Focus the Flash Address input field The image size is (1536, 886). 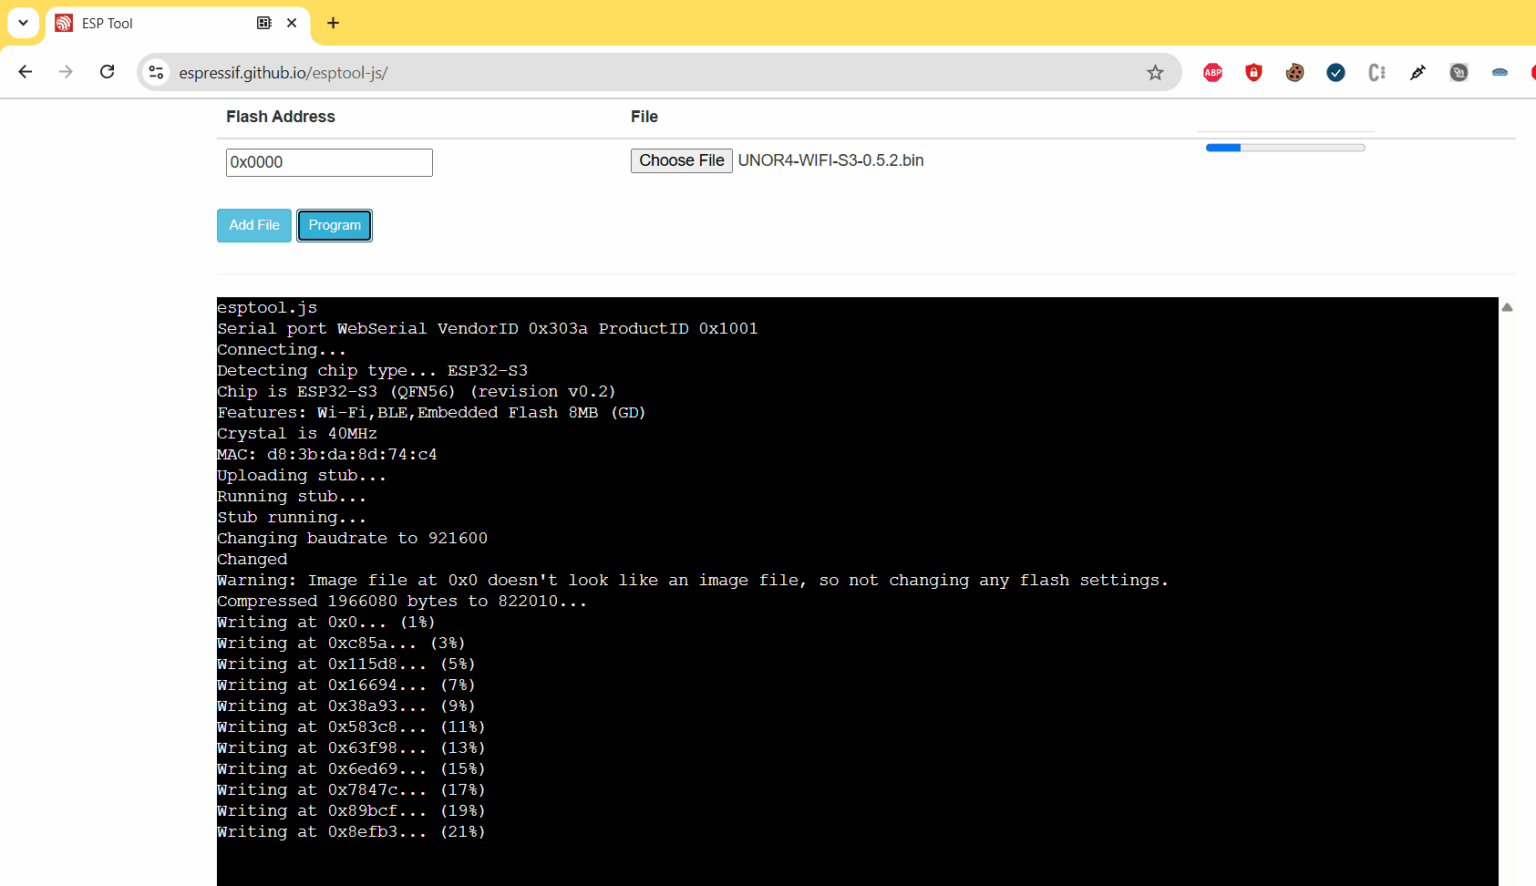click(329, 162)
